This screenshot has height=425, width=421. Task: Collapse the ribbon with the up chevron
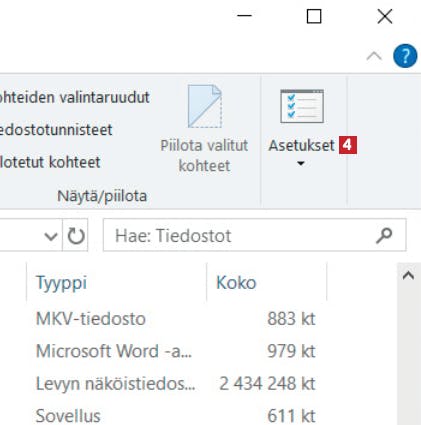(374, 56)
